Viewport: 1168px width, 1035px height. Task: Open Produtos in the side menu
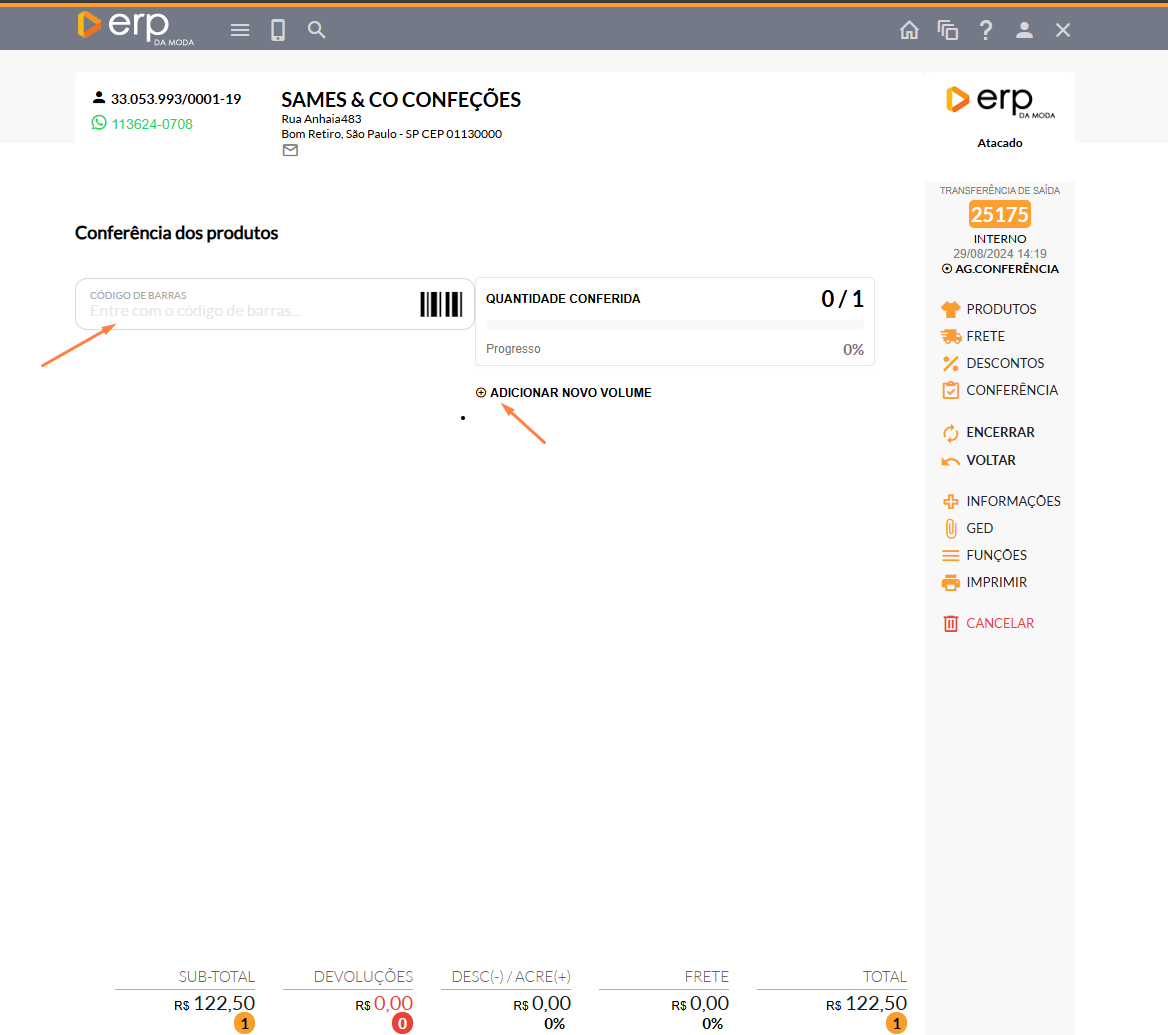(x=1000, y=309)
